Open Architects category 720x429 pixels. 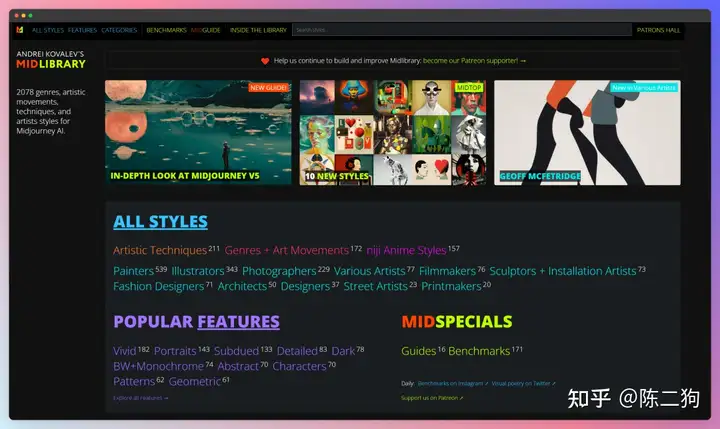242,286
